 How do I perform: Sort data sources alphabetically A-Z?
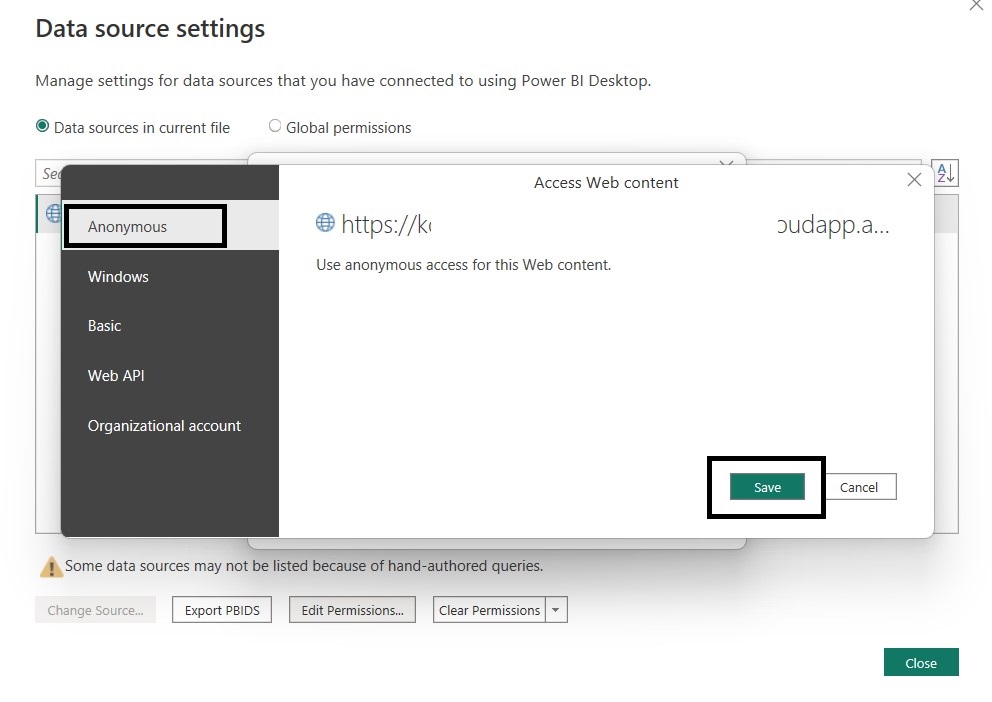(x=945, y=173)
